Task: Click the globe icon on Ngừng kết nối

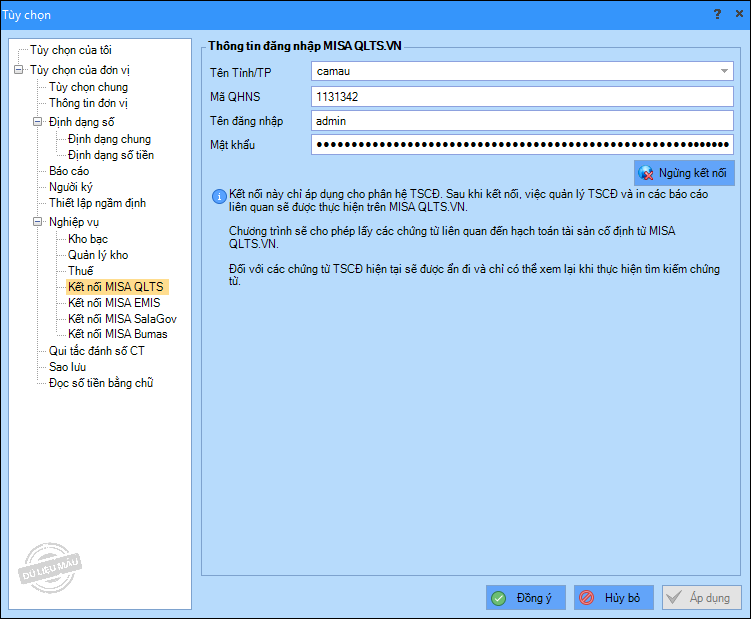Action: [646, 173]
